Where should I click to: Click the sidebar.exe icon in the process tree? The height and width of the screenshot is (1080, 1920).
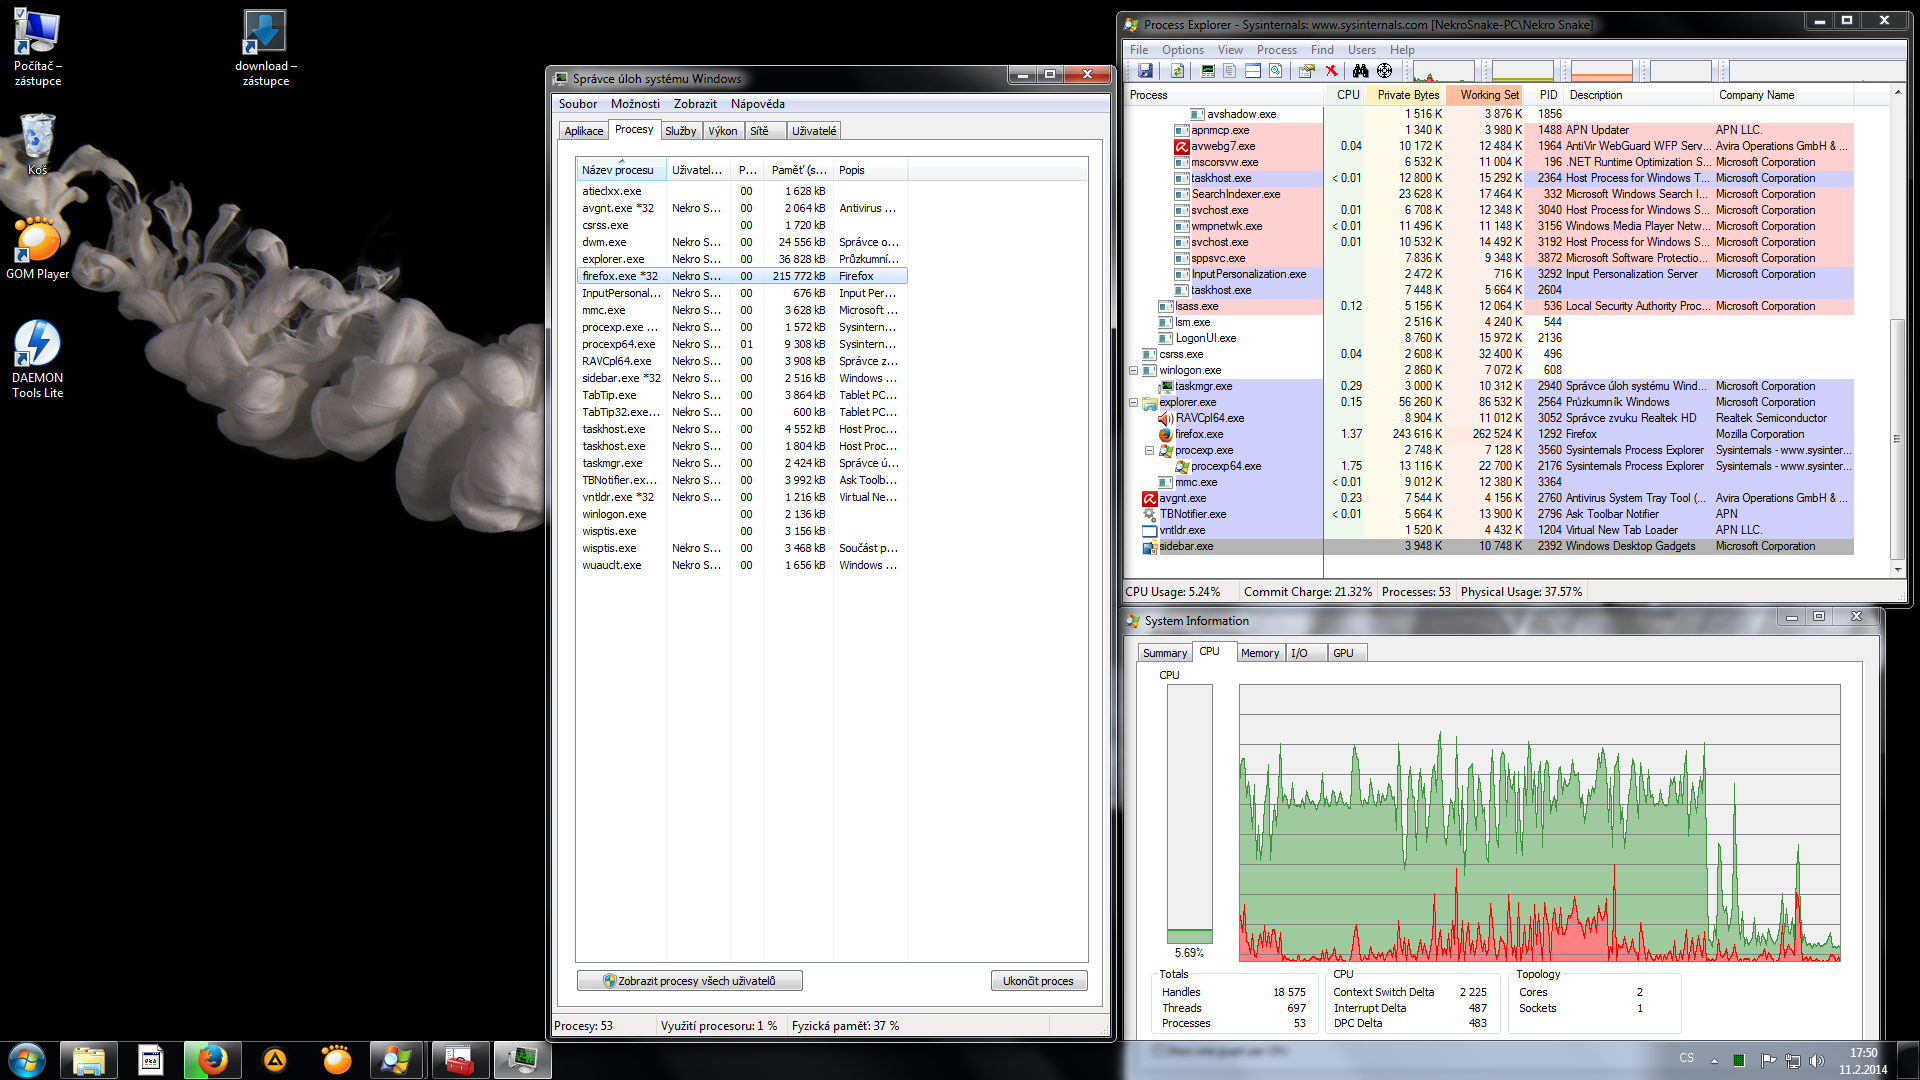[x=1149, y=546]
